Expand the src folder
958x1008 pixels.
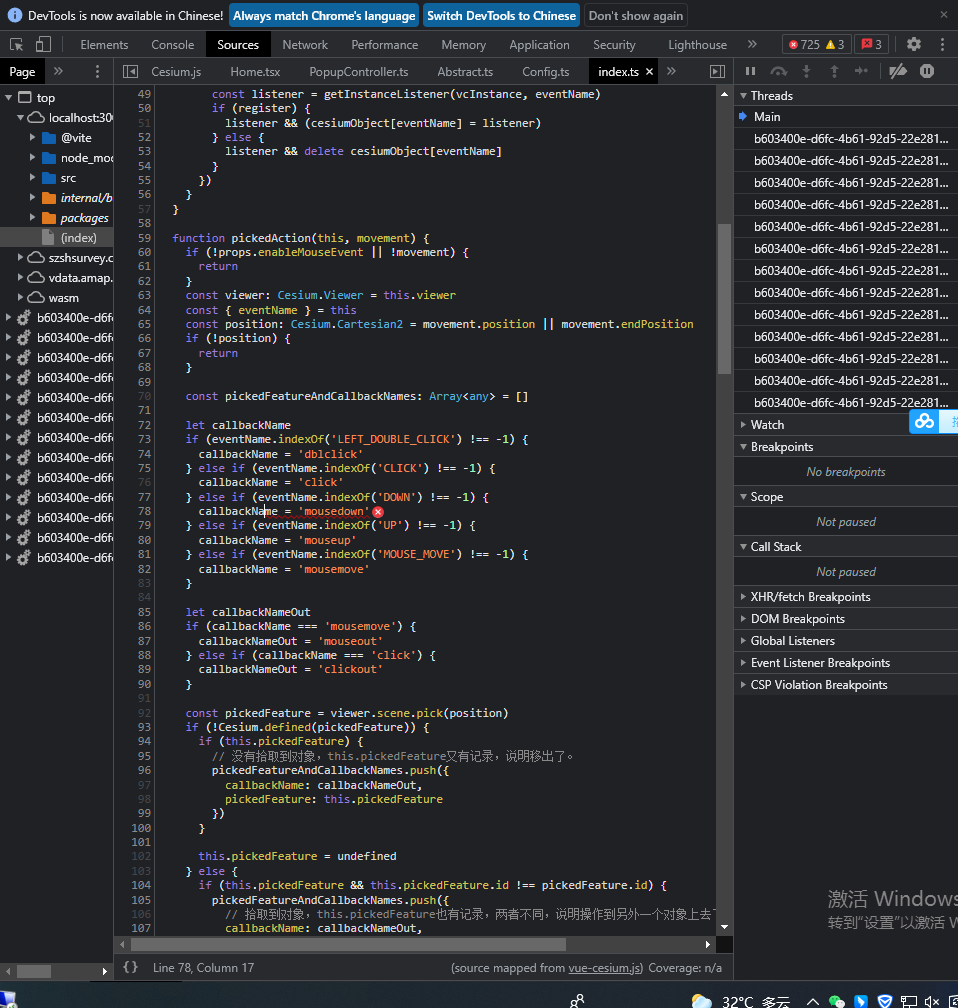32,177
